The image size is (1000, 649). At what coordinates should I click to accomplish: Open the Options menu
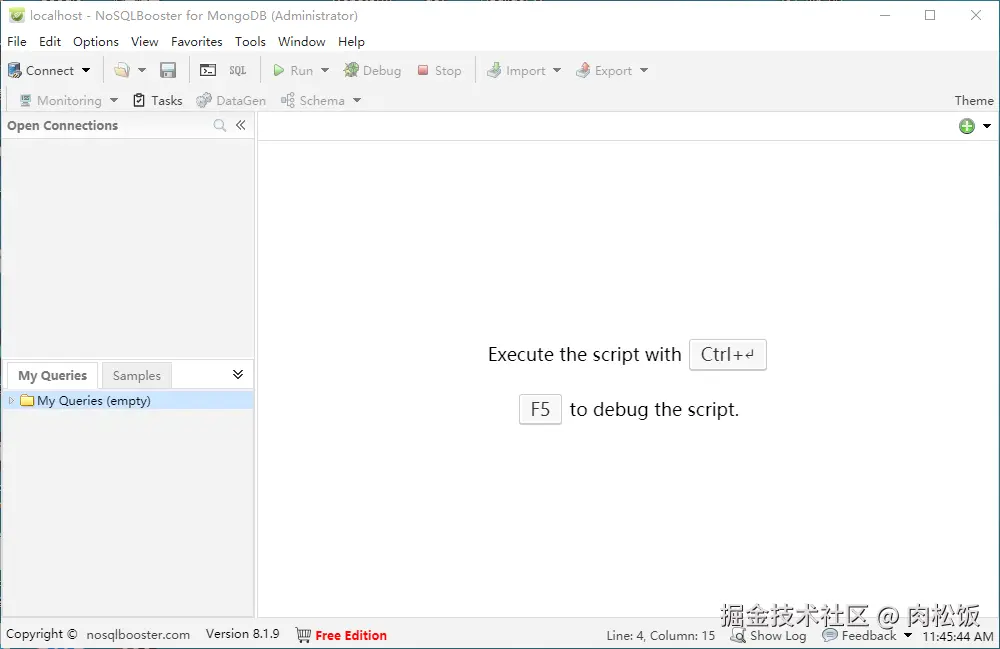point(96,42)
